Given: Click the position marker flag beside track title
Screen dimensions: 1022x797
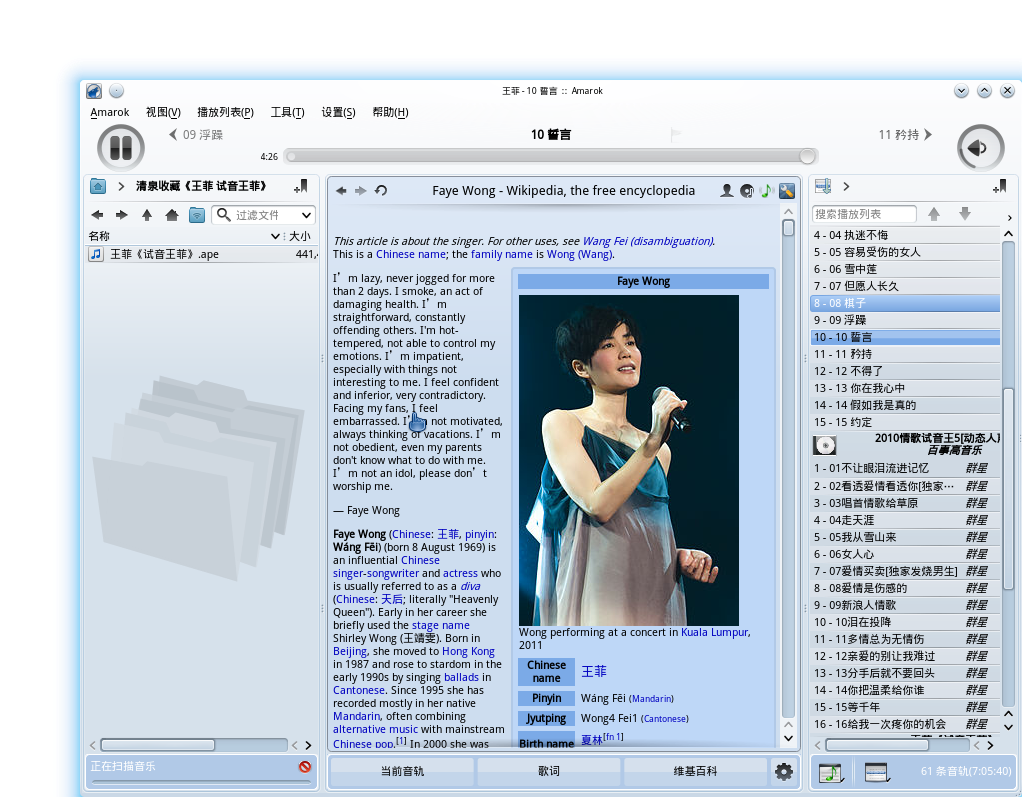Looking at the screenshot, I should [676, 135].
